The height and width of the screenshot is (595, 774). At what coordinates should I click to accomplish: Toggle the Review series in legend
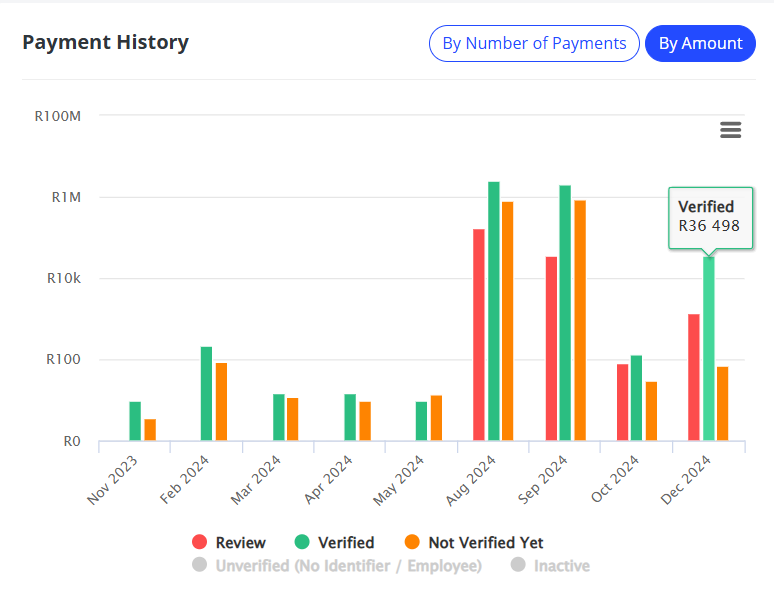pos(240,543)
